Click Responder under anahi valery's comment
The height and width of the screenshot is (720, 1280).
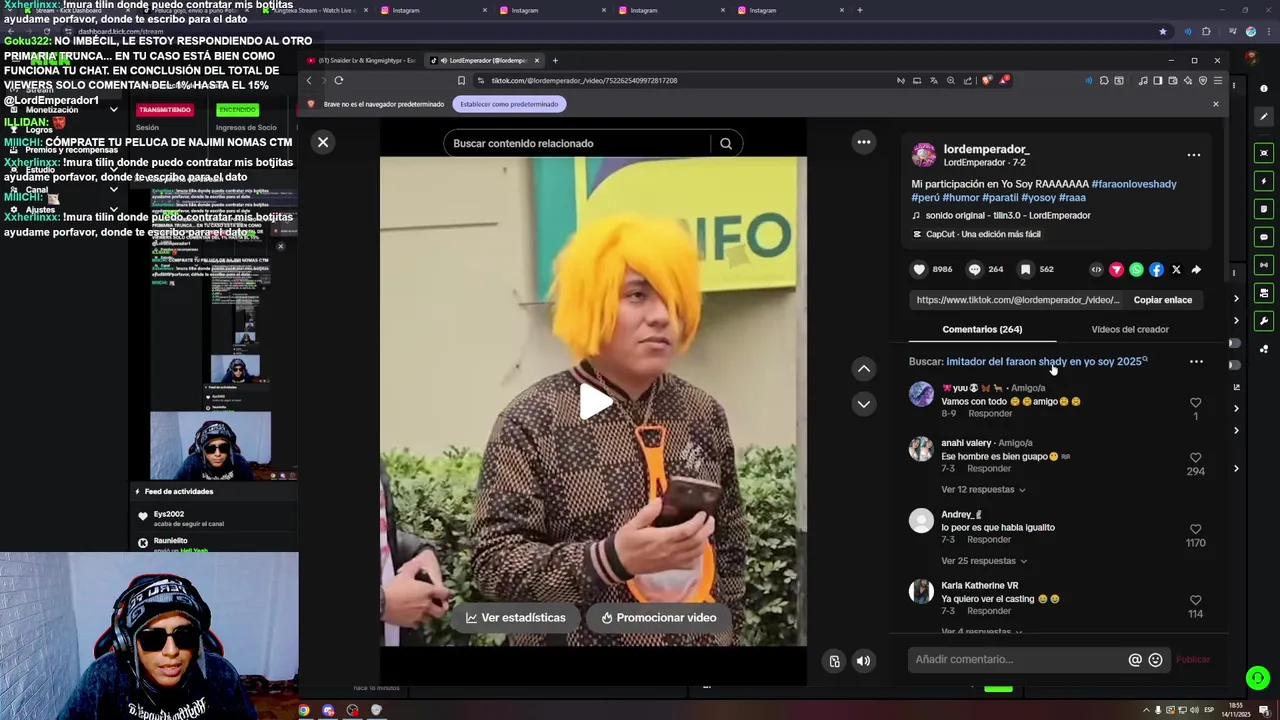[989, 469]
